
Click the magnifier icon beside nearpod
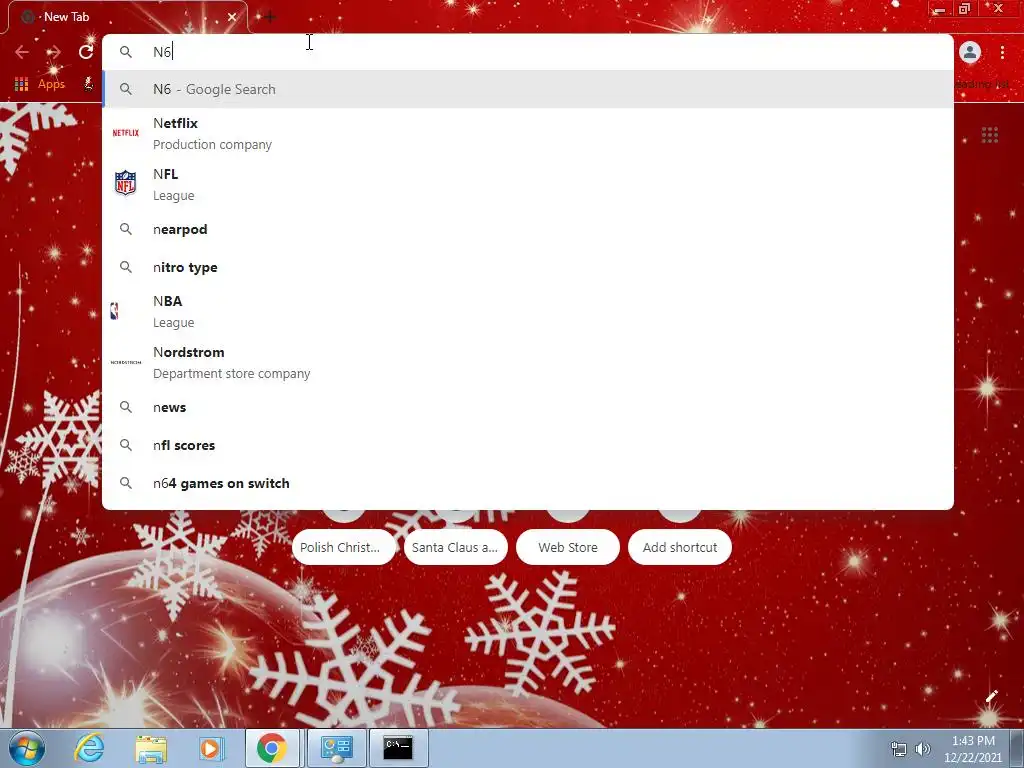(x=125, y=229)
